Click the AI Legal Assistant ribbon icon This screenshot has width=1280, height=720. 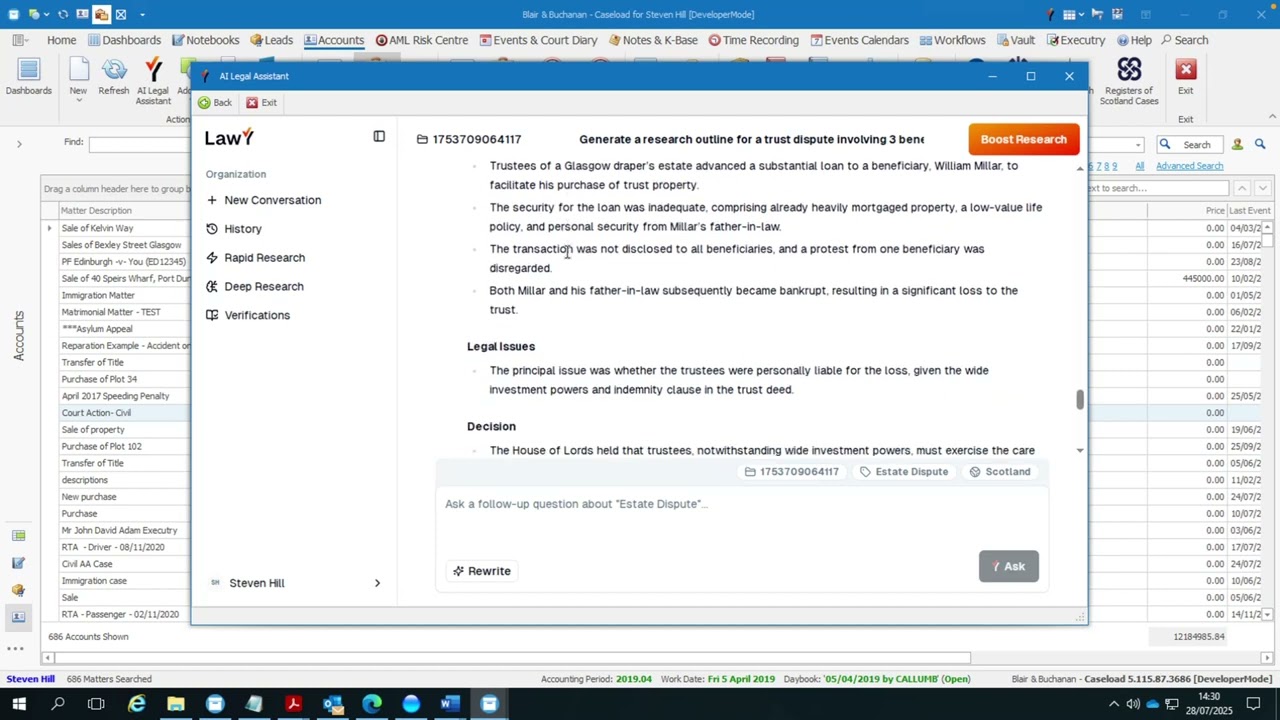pyautogui.click(x=153, y=81)
